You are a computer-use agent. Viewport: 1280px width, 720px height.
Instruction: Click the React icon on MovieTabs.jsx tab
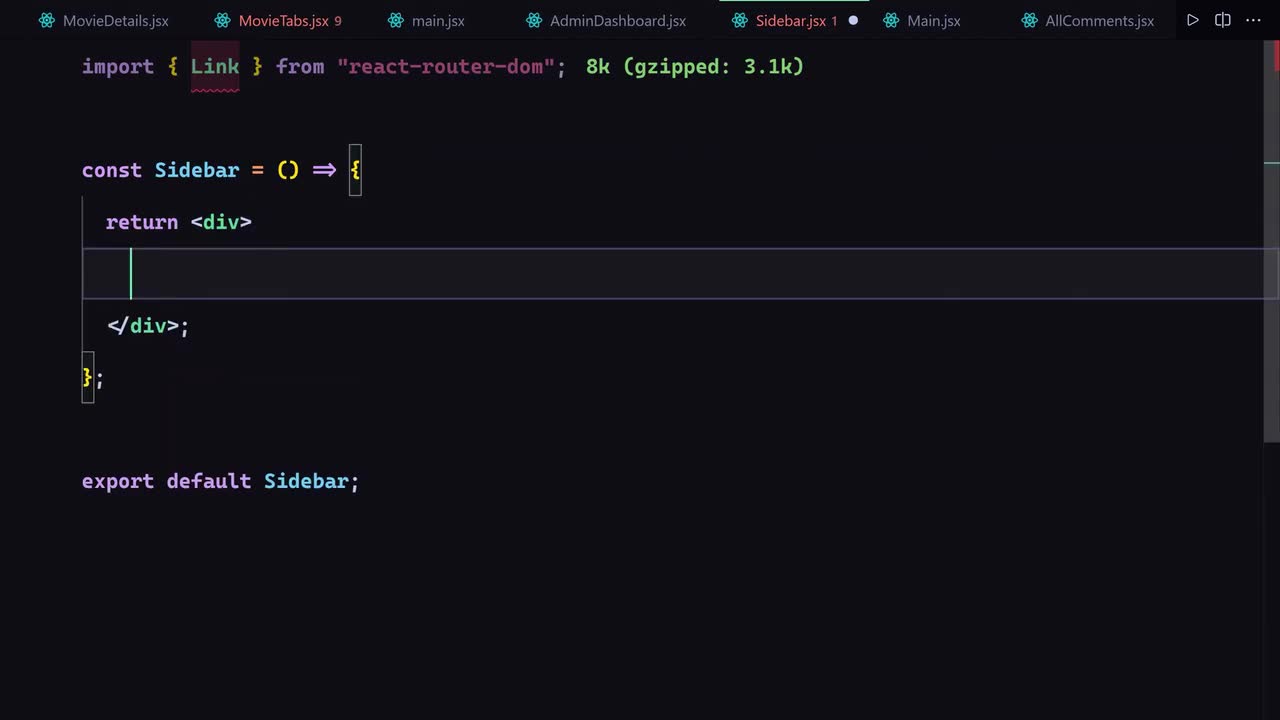coord(223,20)
